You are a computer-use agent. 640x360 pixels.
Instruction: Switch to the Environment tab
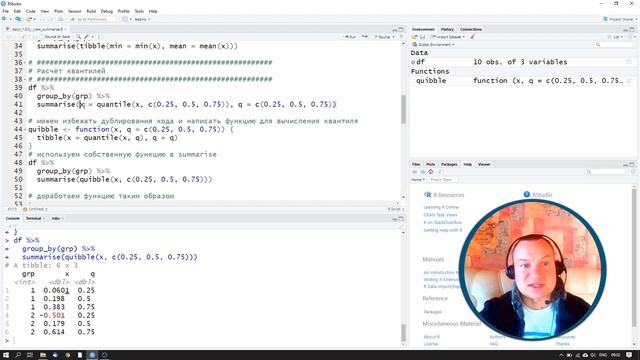(x=423, y=29)
